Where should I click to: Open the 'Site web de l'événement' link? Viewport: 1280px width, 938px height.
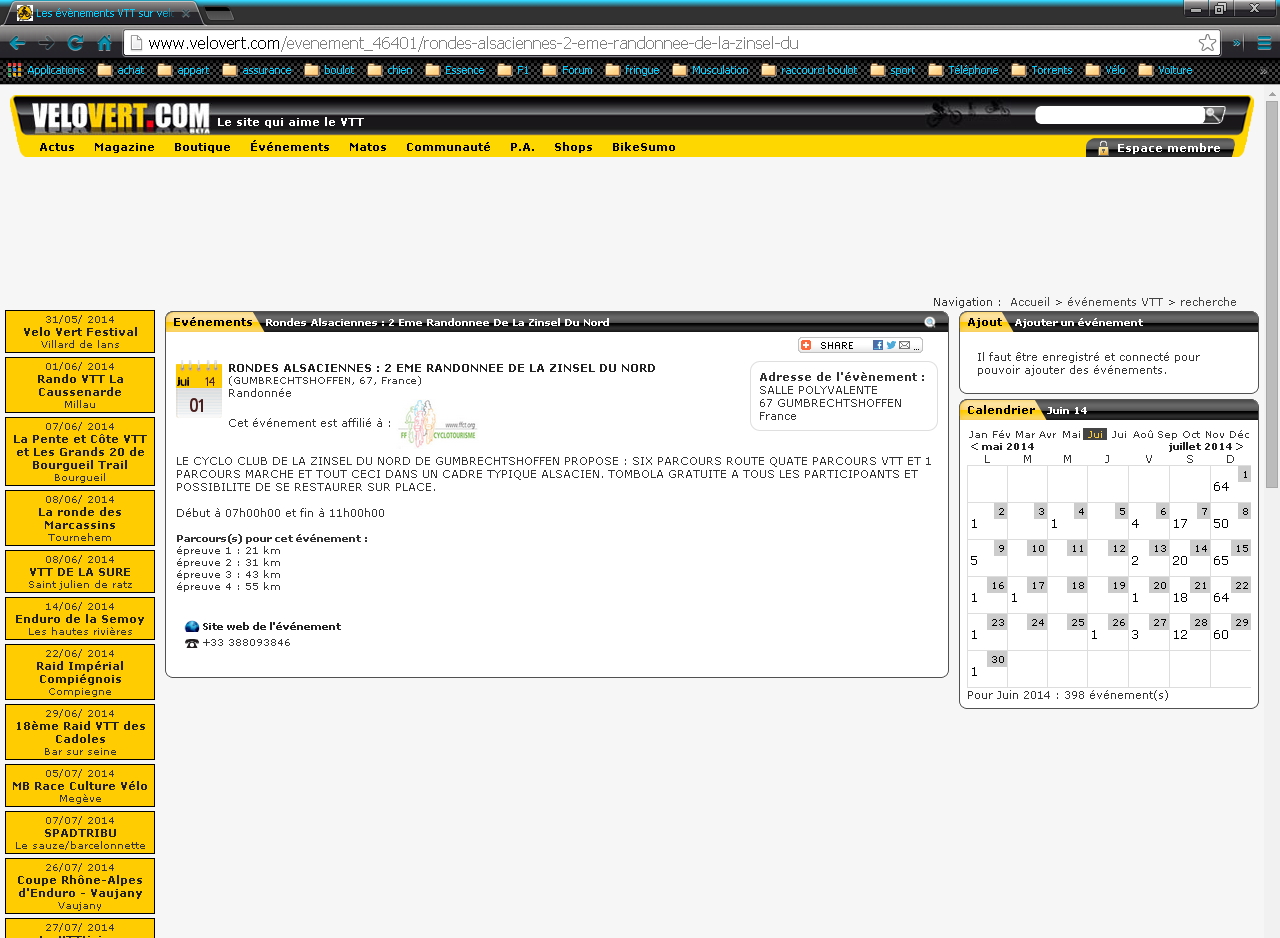(271, 627)
